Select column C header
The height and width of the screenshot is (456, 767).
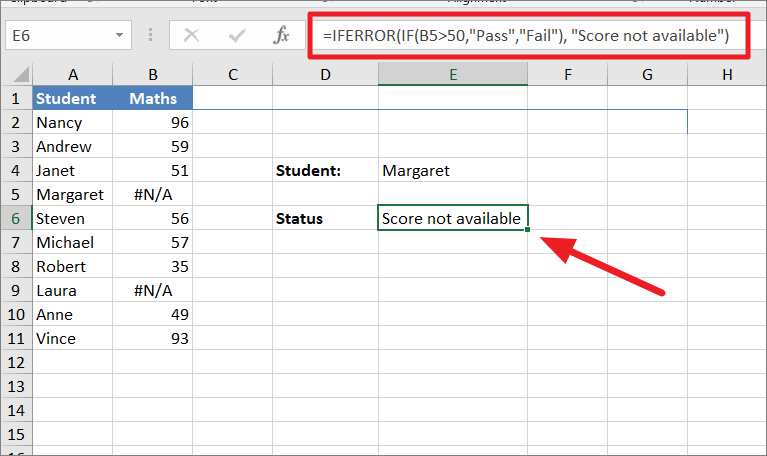coord(232,75)
